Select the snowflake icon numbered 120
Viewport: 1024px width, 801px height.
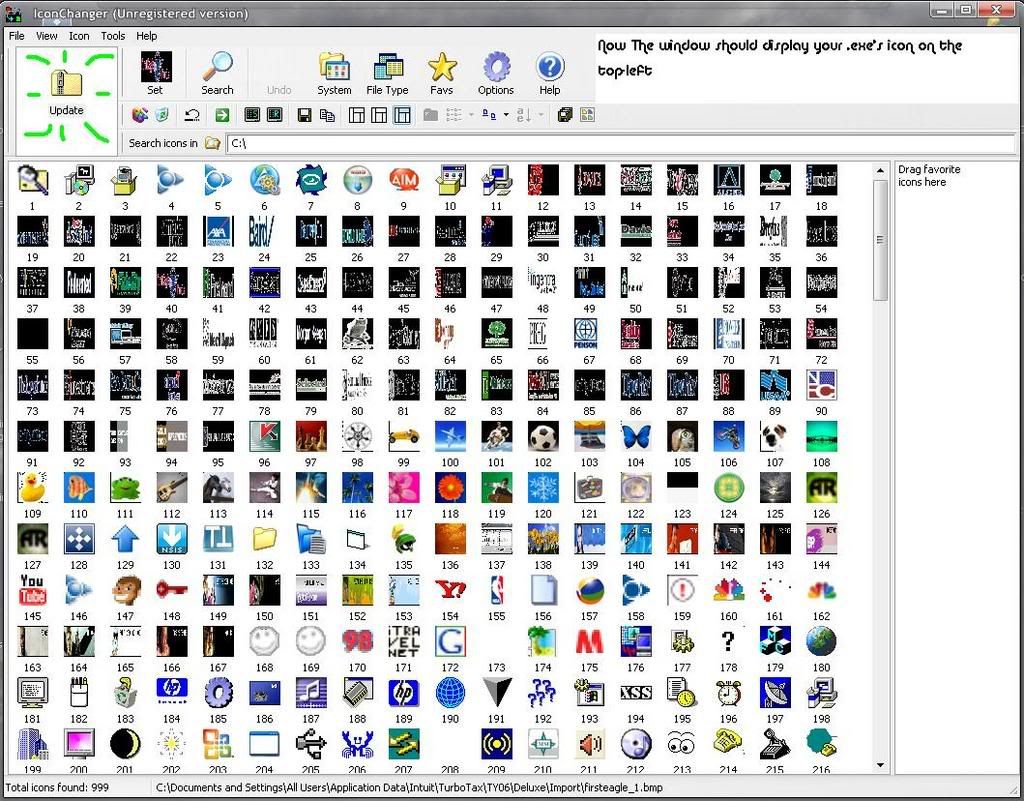click(x=543, y=488)
